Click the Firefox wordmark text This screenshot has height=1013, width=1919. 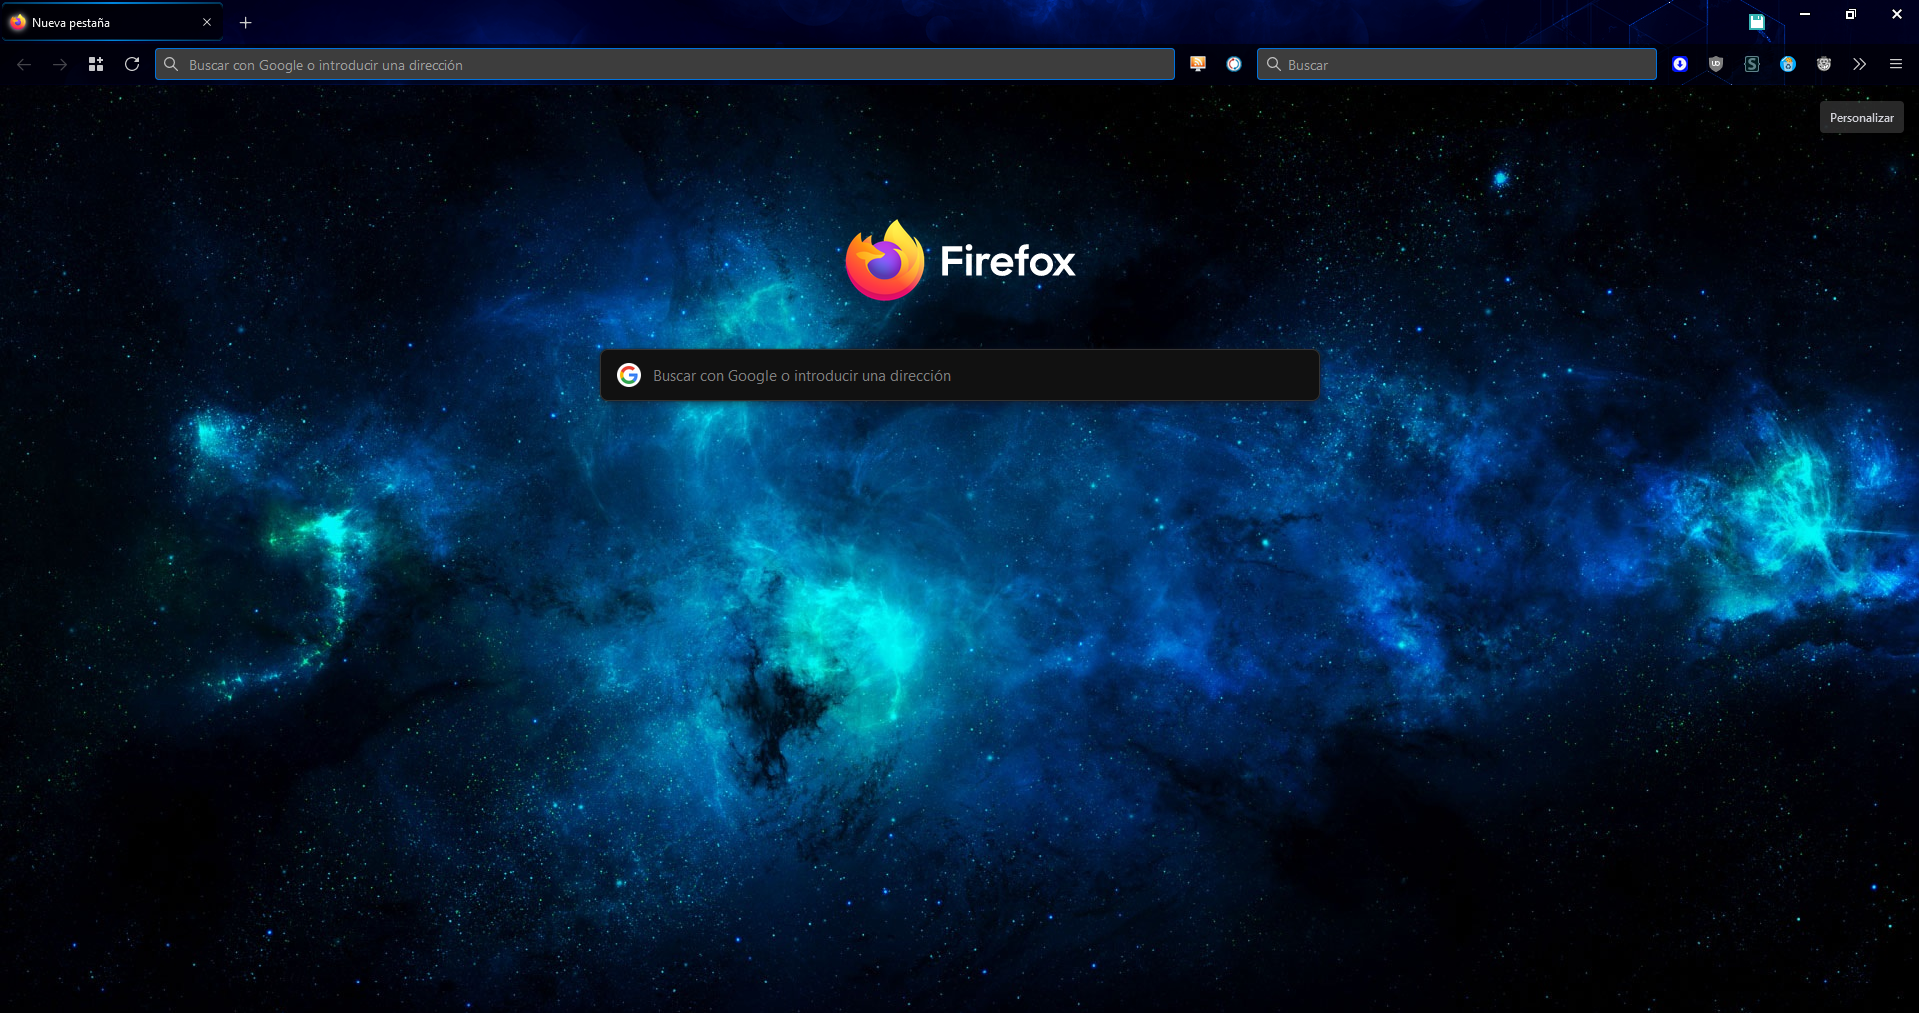[1007, 261]
